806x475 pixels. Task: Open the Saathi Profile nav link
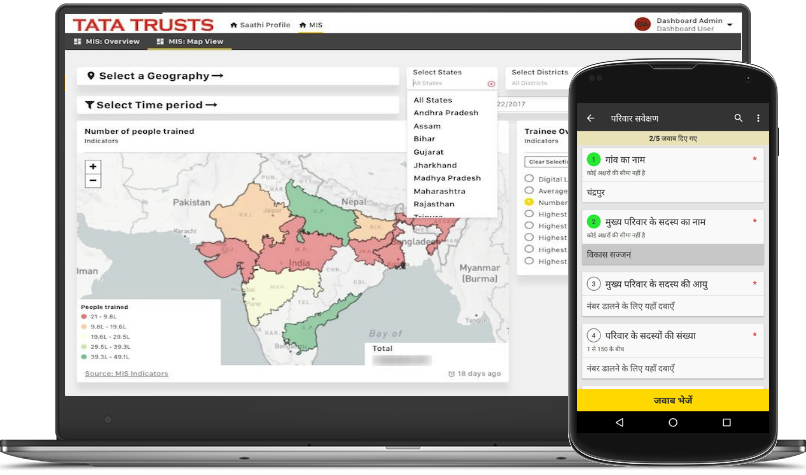point(260,25)
